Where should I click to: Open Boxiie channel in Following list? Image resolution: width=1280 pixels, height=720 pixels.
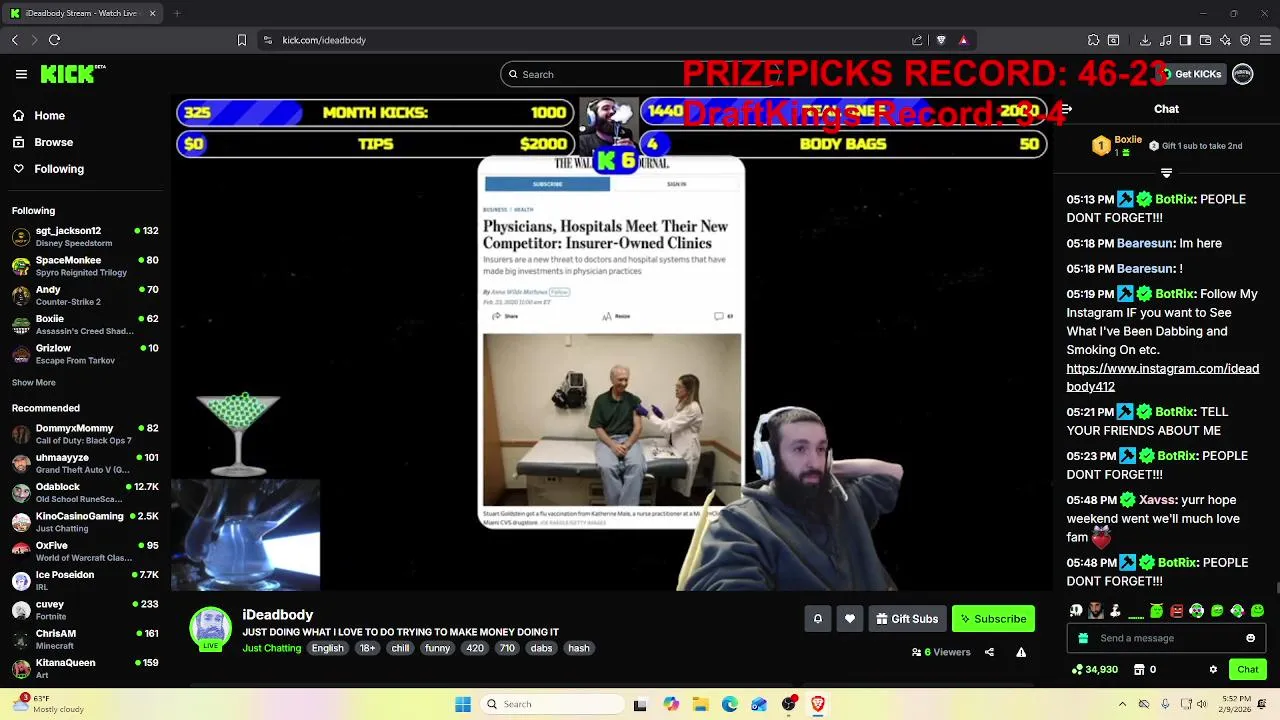click(86, 325)
